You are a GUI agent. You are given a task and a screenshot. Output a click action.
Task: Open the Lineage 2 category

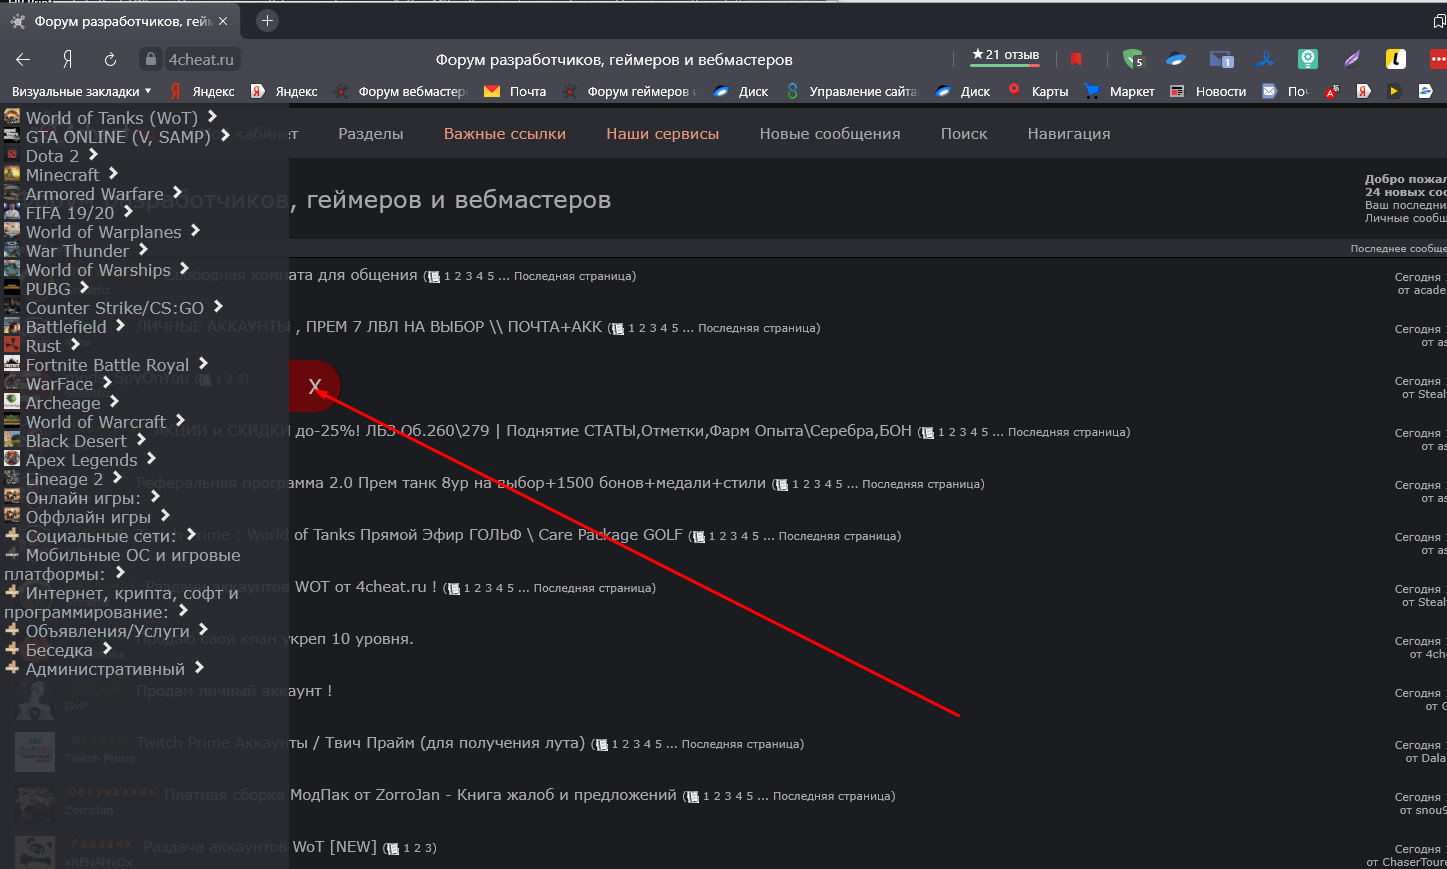[x=64, y=479]
